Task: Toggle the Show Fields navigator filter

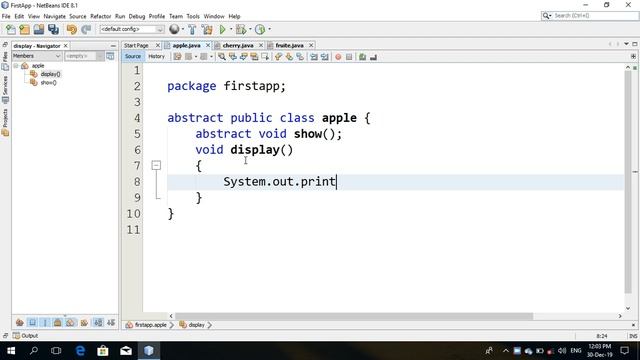Action: [x=33, y=323]
